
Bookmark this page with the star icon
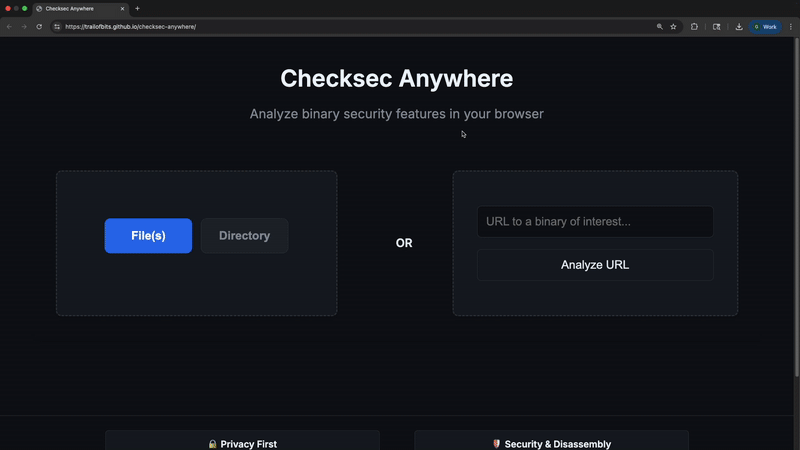674,27
